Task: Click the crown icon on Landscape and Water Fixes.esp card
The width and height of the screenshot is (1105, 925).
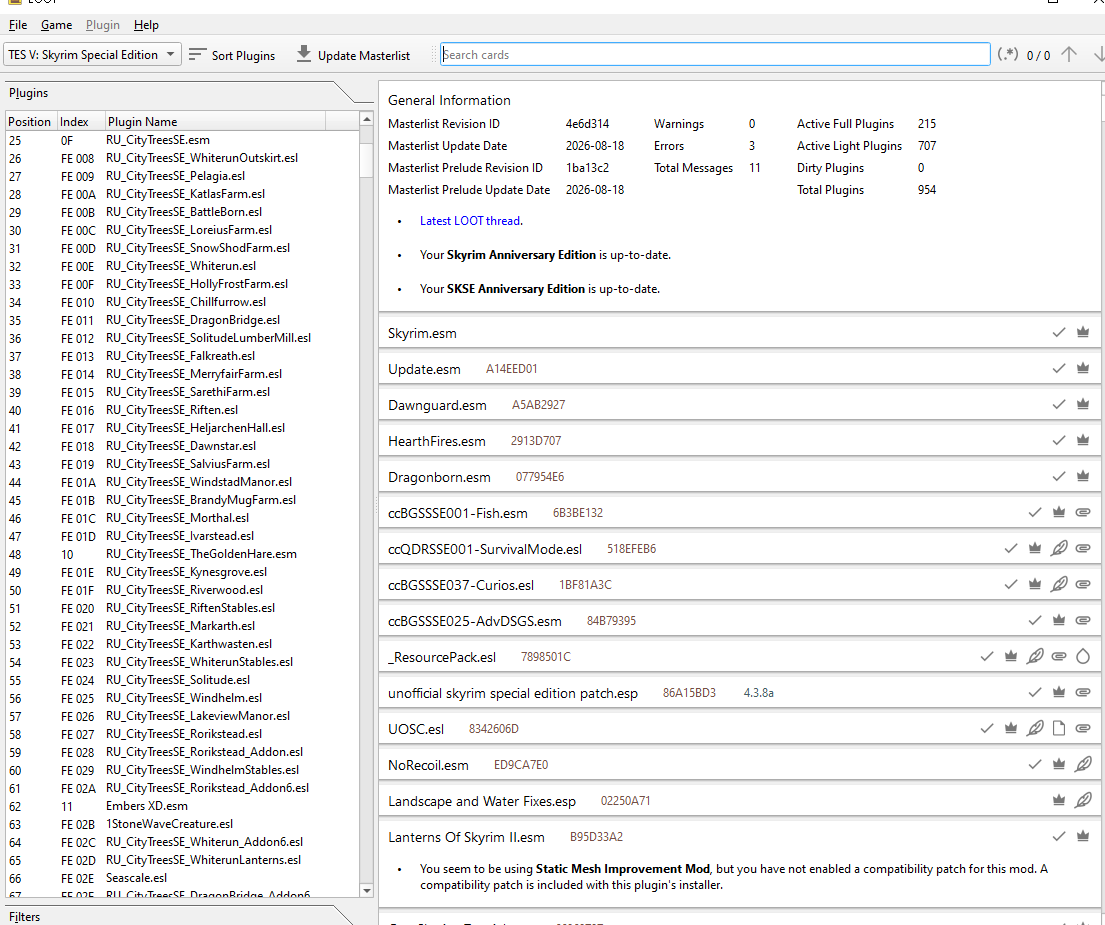Action: (x=1058, y=800)
